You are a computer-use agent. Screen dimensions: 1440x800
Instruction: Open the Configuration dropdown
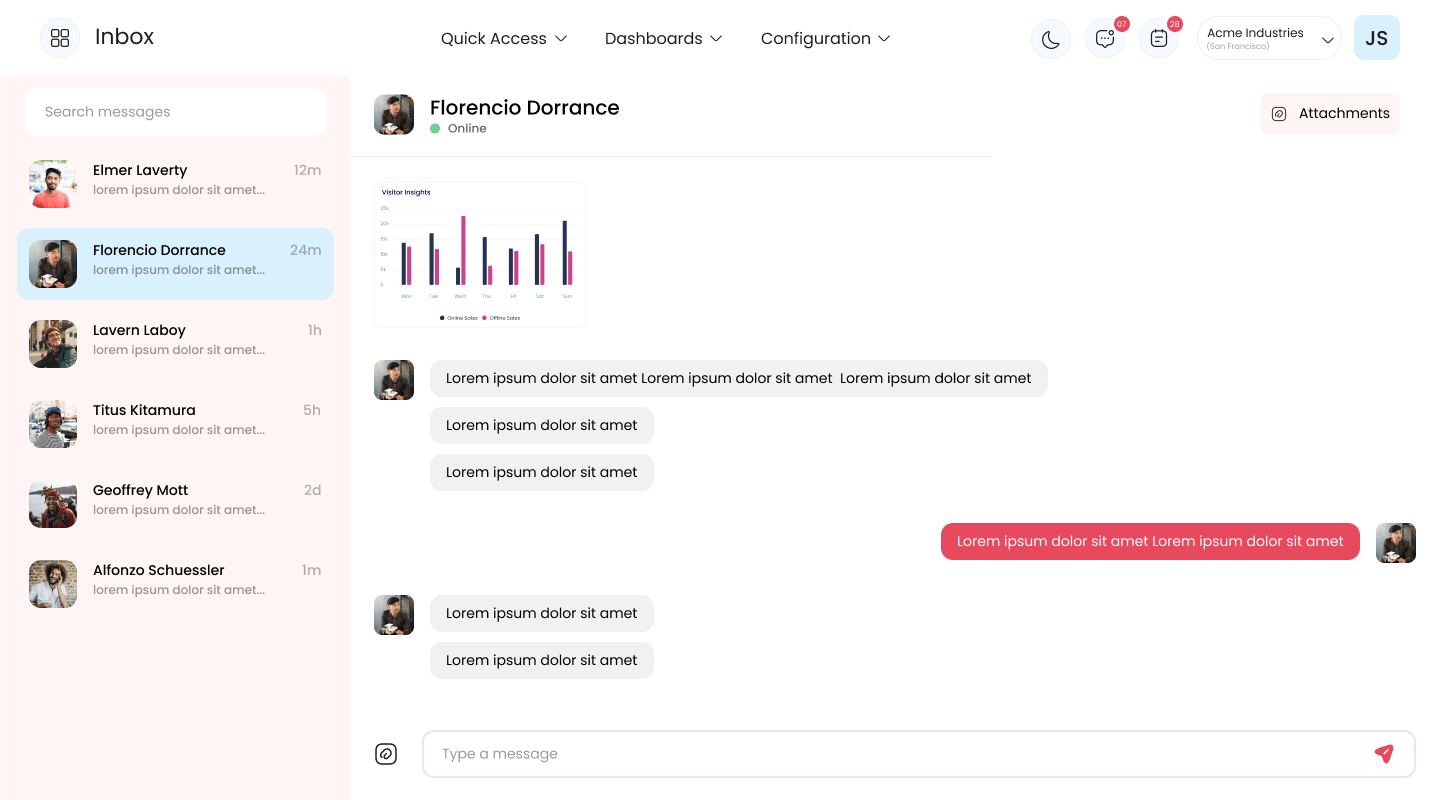click(x=825, y=38)
